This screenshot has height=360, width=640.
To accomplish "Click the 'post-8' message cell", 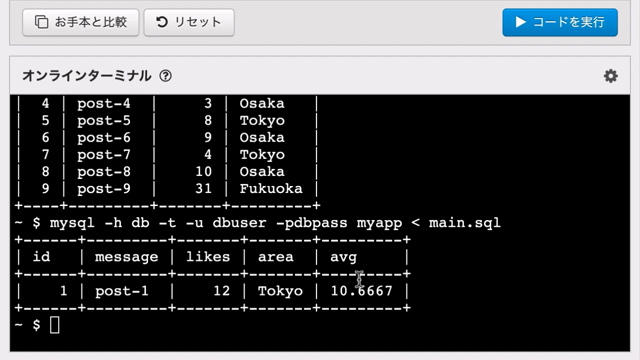I will pos(104,171).
